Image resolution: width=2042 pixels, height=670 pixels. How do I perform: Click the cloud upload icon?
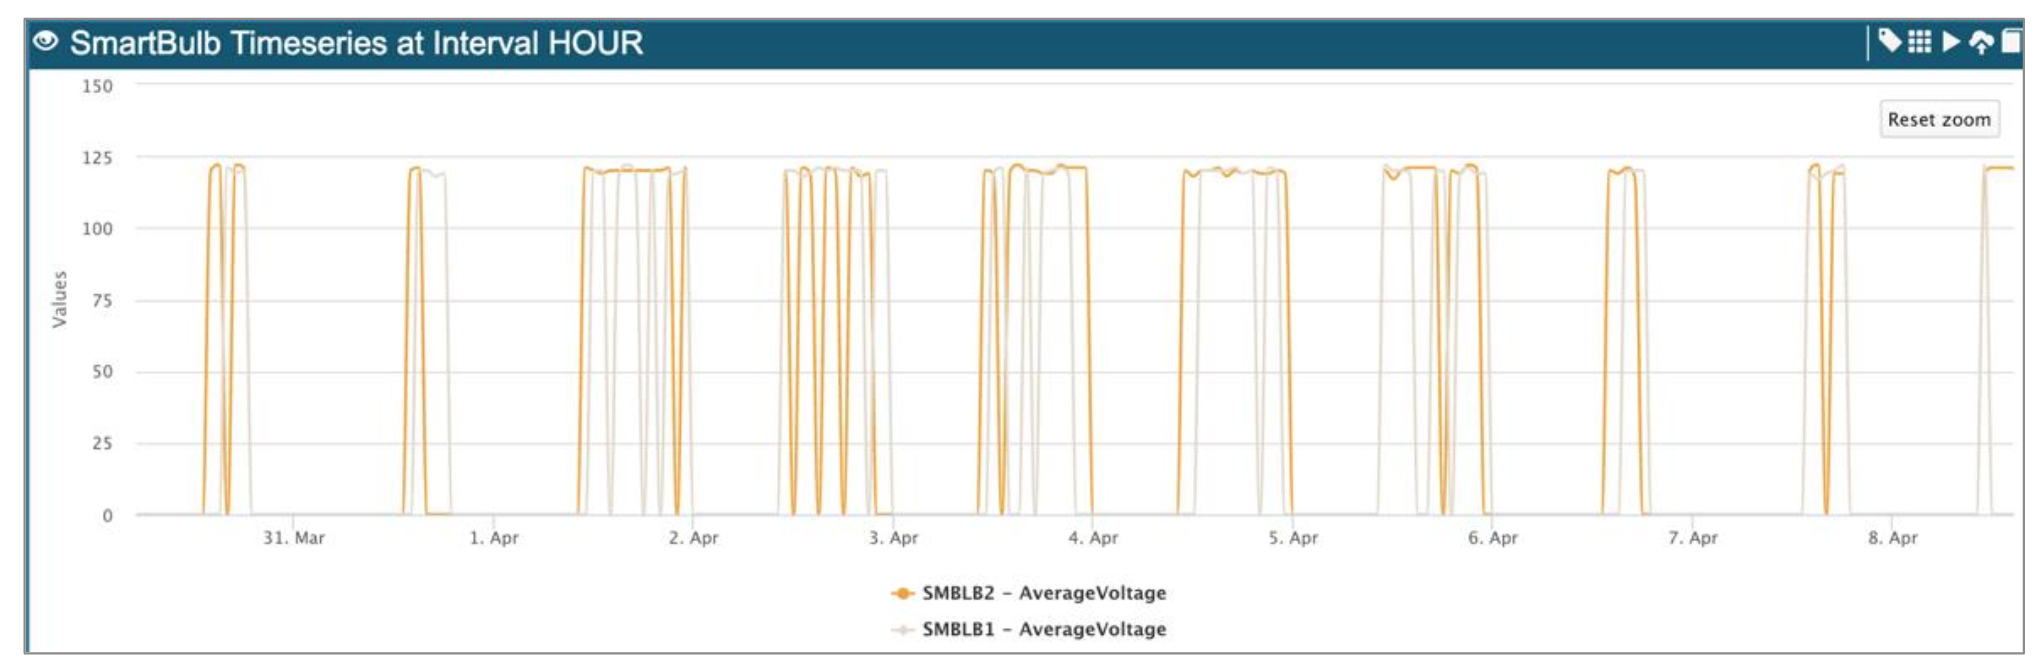tap(1980, 42)
